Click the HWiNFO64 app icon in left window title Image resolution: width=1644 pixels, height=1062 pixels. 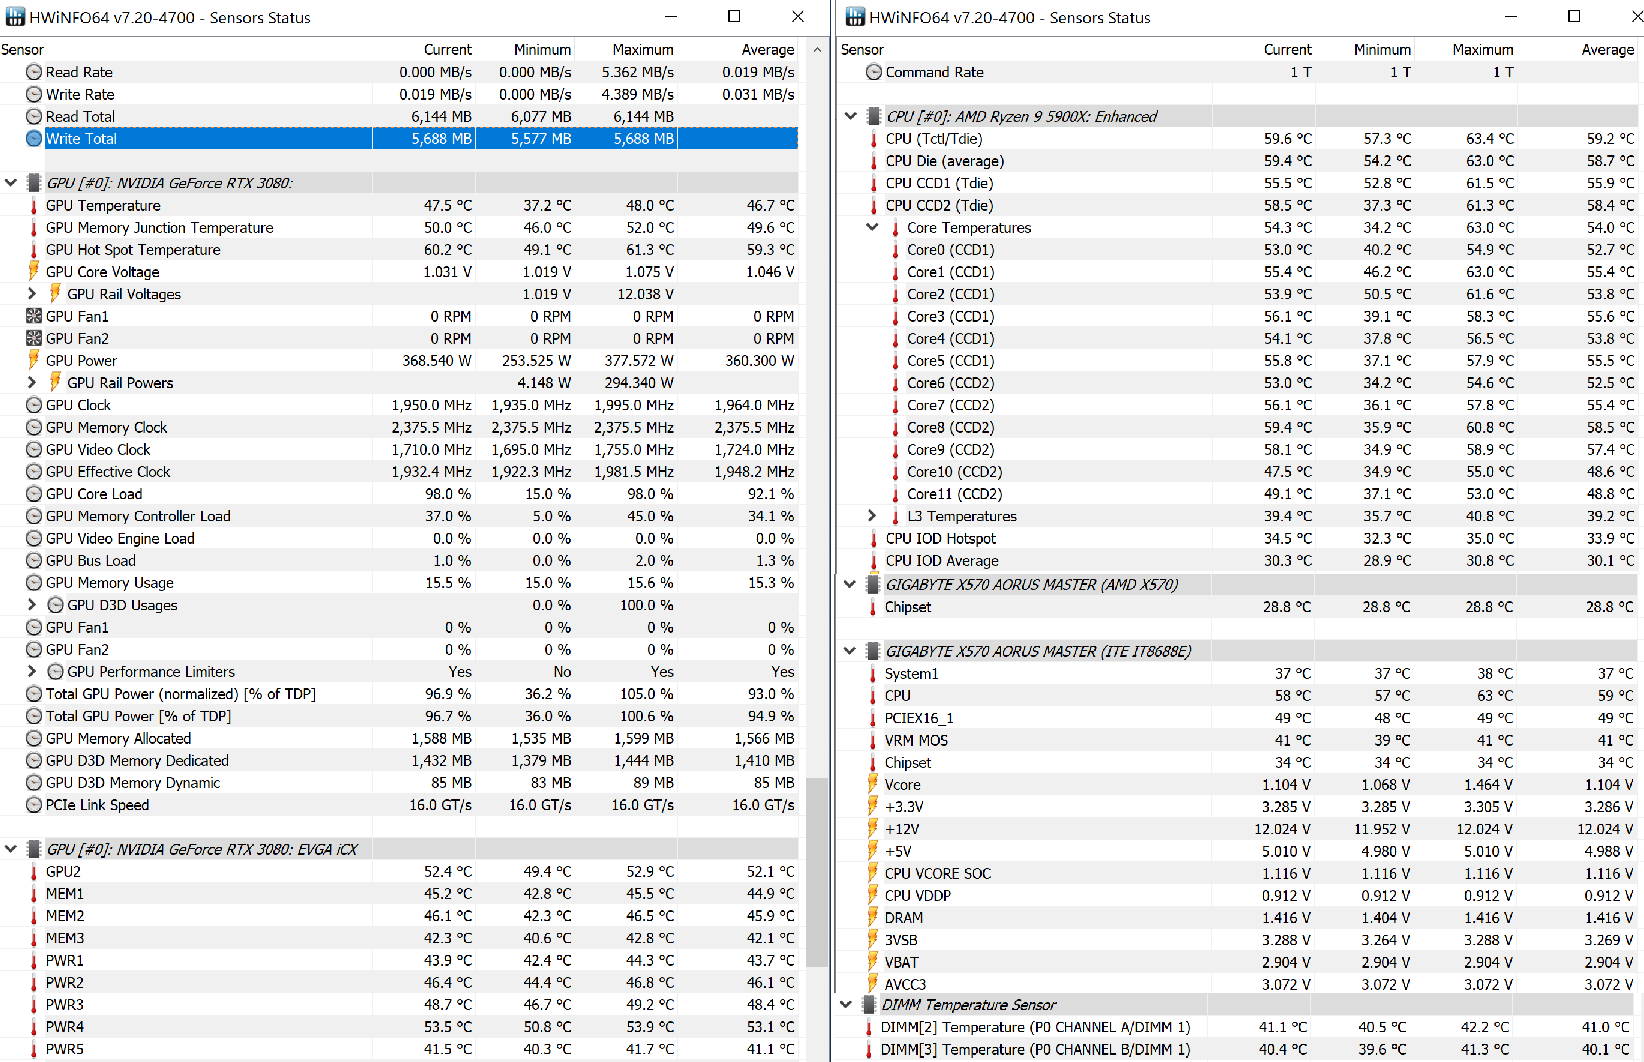(15, 17)
